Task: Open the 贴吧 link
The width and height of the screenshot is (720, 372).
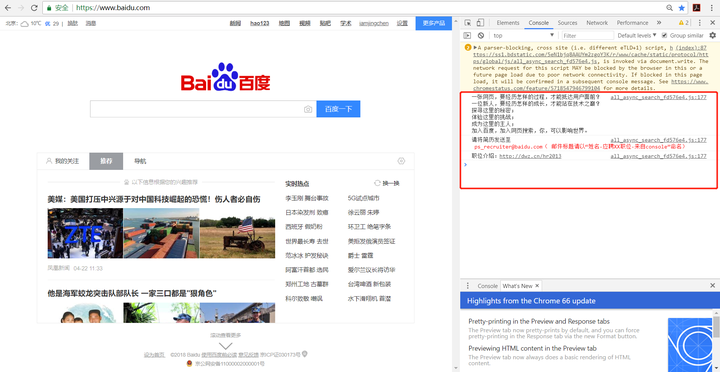Action: [x=325, y=23]
